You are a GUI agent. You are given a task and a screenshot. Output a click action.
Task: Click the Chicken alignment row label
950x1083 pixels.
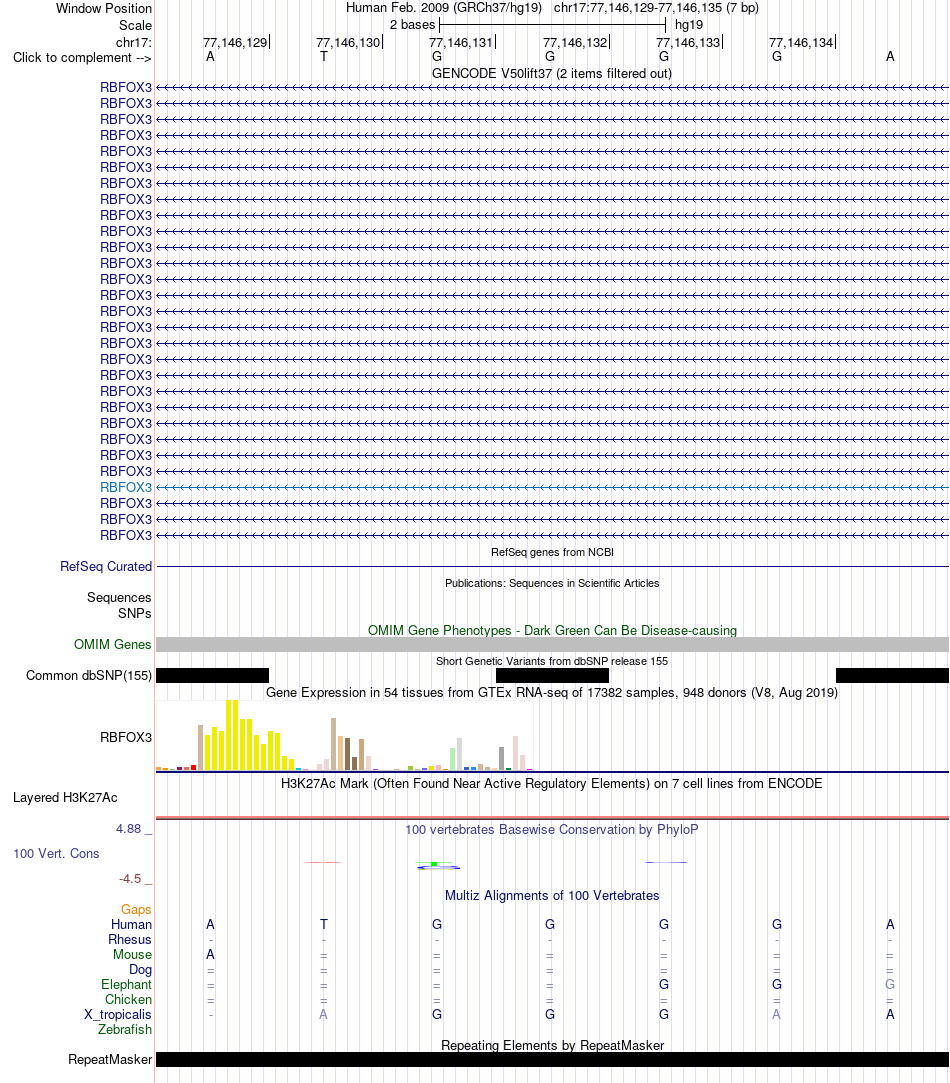(129, 999)
